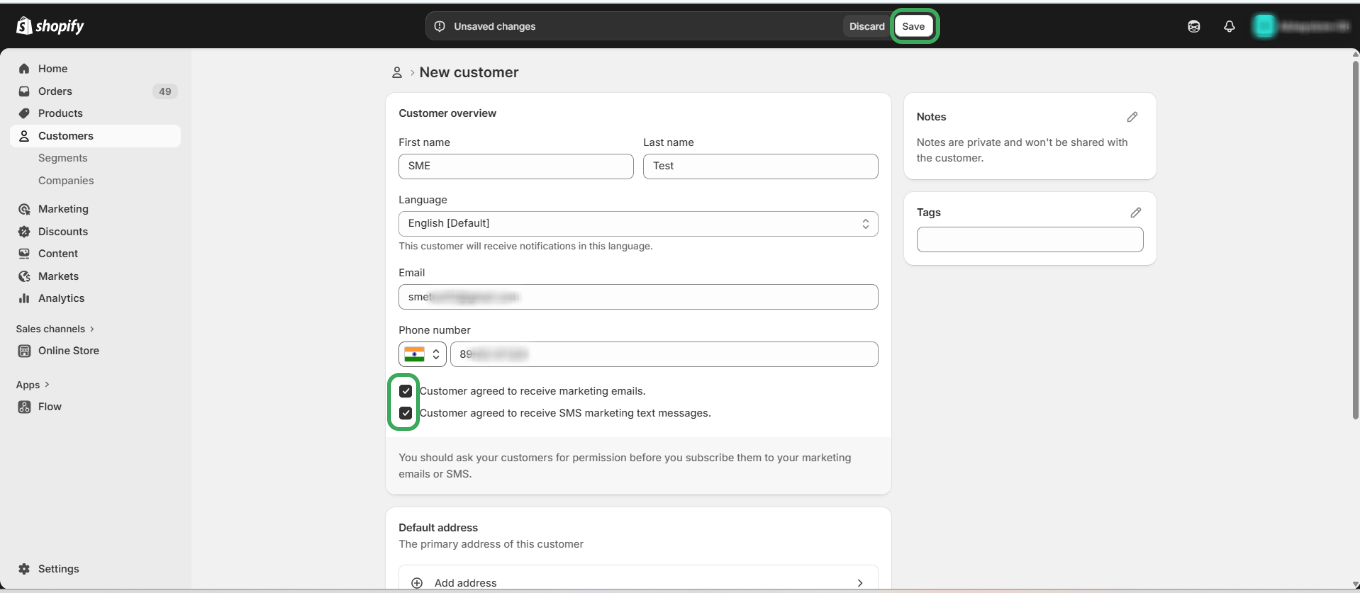Click the customers breadcrumb person icon

coord(397,73)
